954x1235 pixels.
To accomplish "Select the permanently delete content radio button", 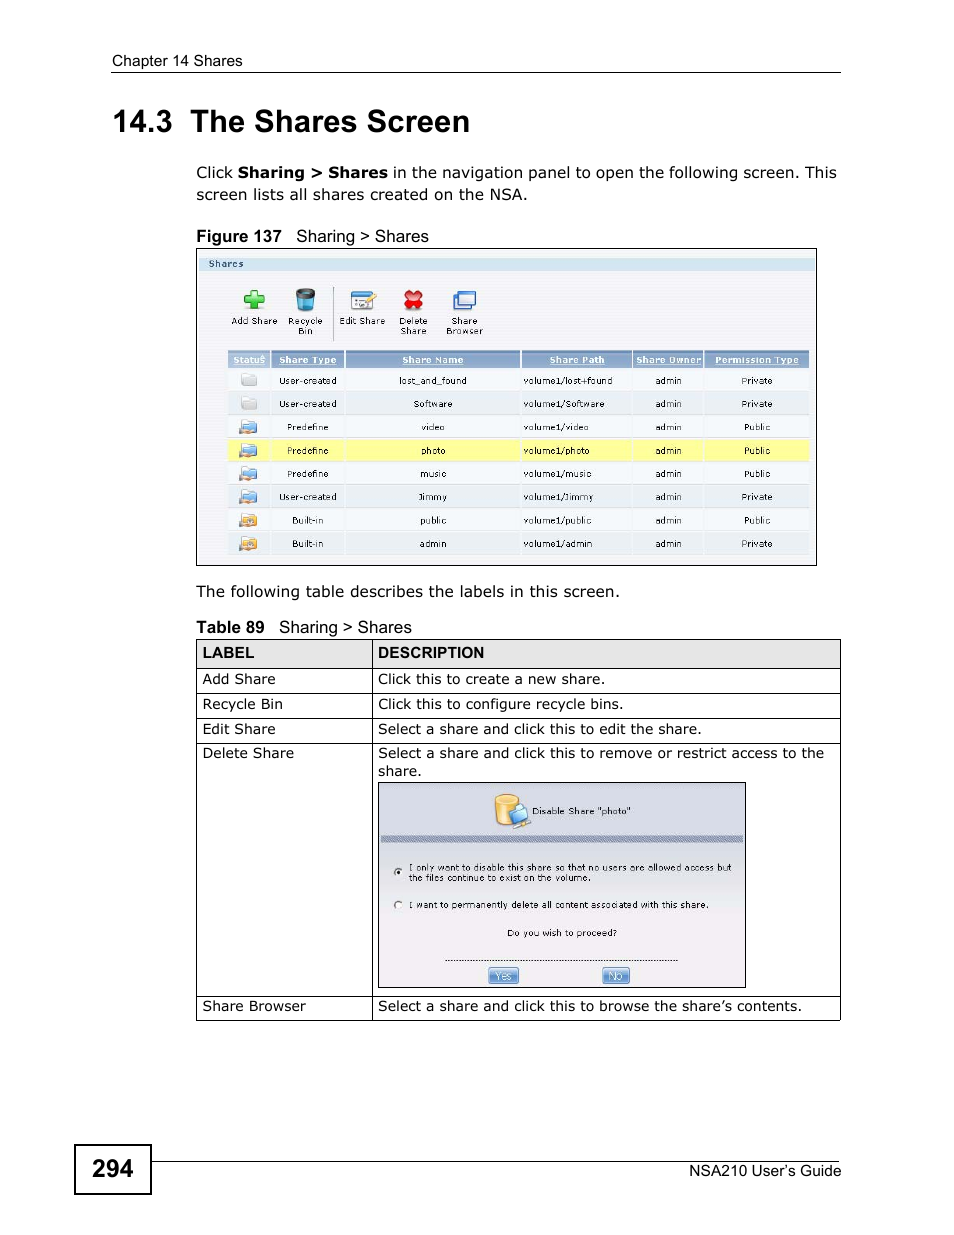I will 397,904.
